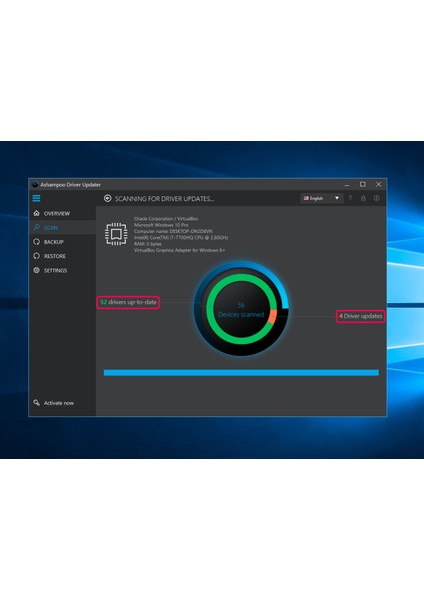Viewport: 424px width, 600px height.
Task: Click the blue scan progress bar
Action: 241,372
